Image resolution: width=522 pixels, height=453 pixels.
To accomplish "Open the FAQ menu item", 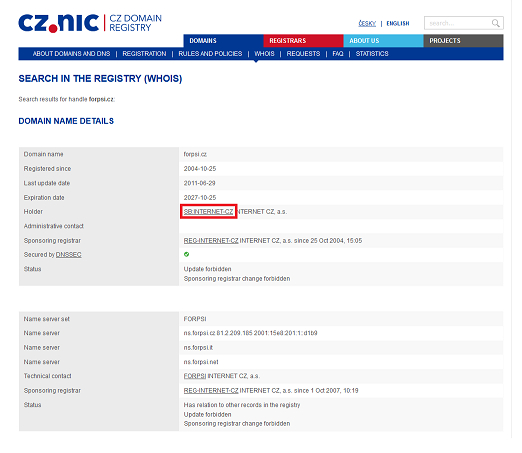I will (x=338, y=54).
